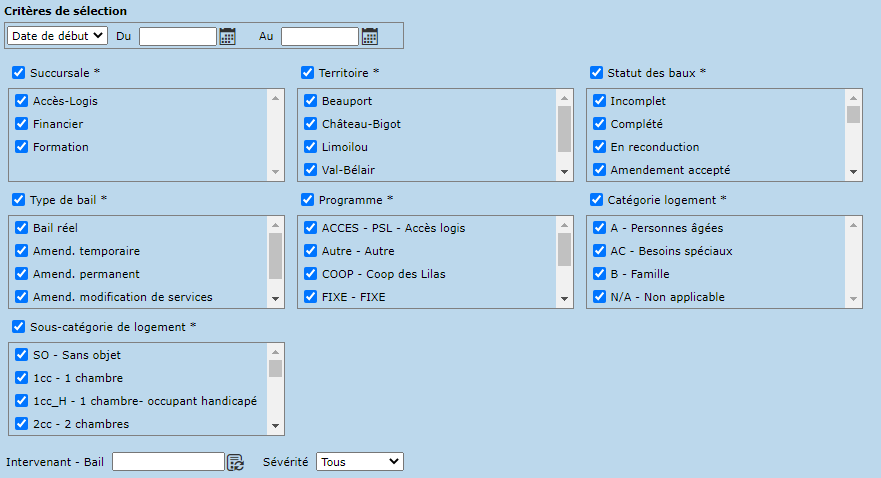Screen dimensions: 881x478
Task: Toggle COOP - Coop des Lilas programme
Action: pyautogui.click(x=309, y=274)
